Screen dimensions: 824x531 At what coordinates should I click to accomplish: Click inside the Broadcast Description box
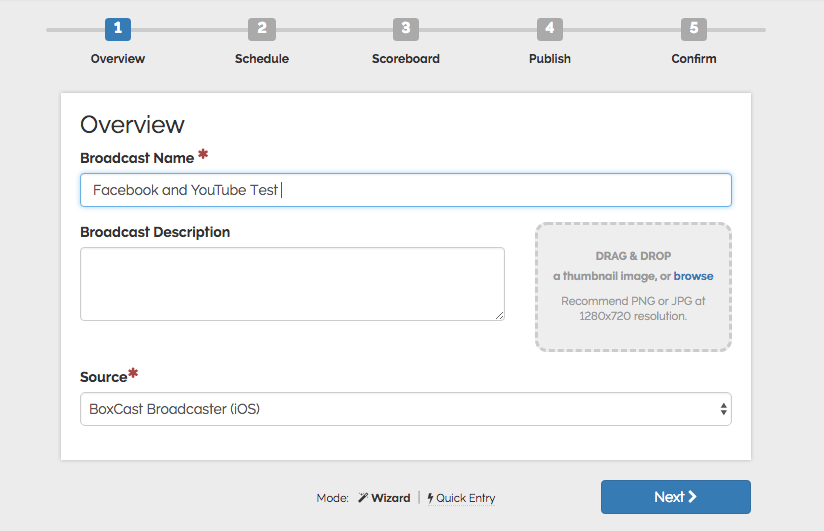coord(292,284)
